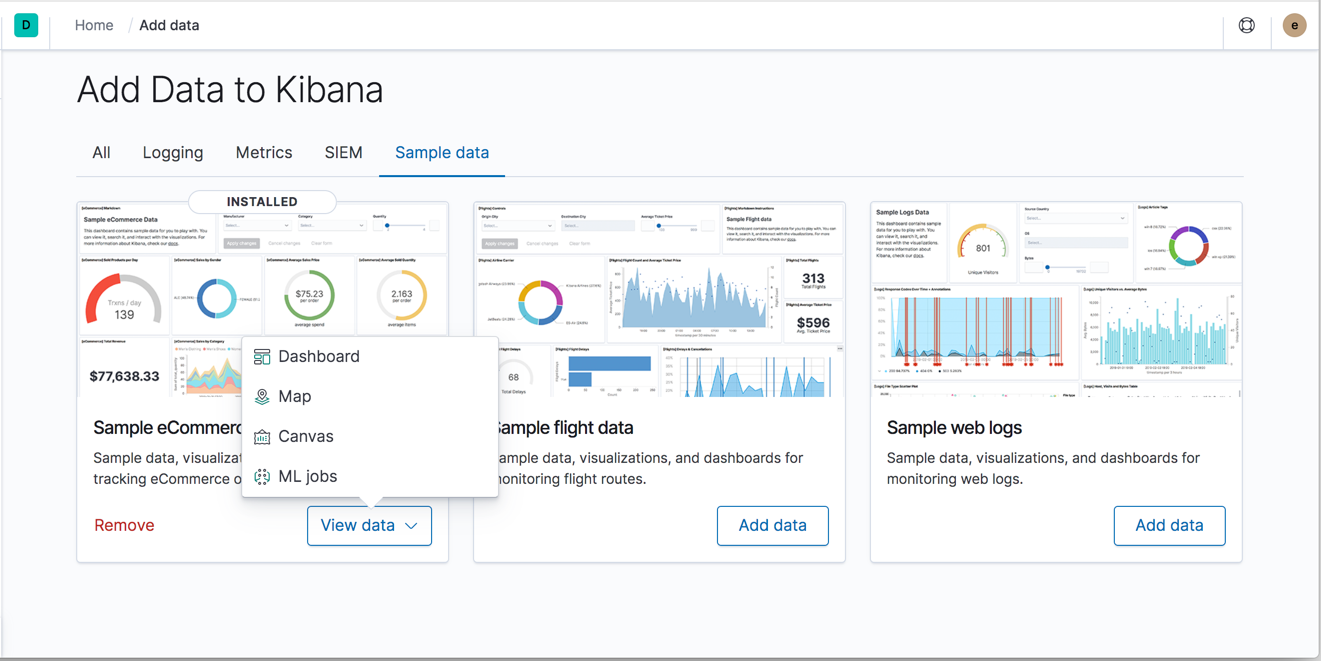Open the Home breadcrumb link

pos(94,24)
